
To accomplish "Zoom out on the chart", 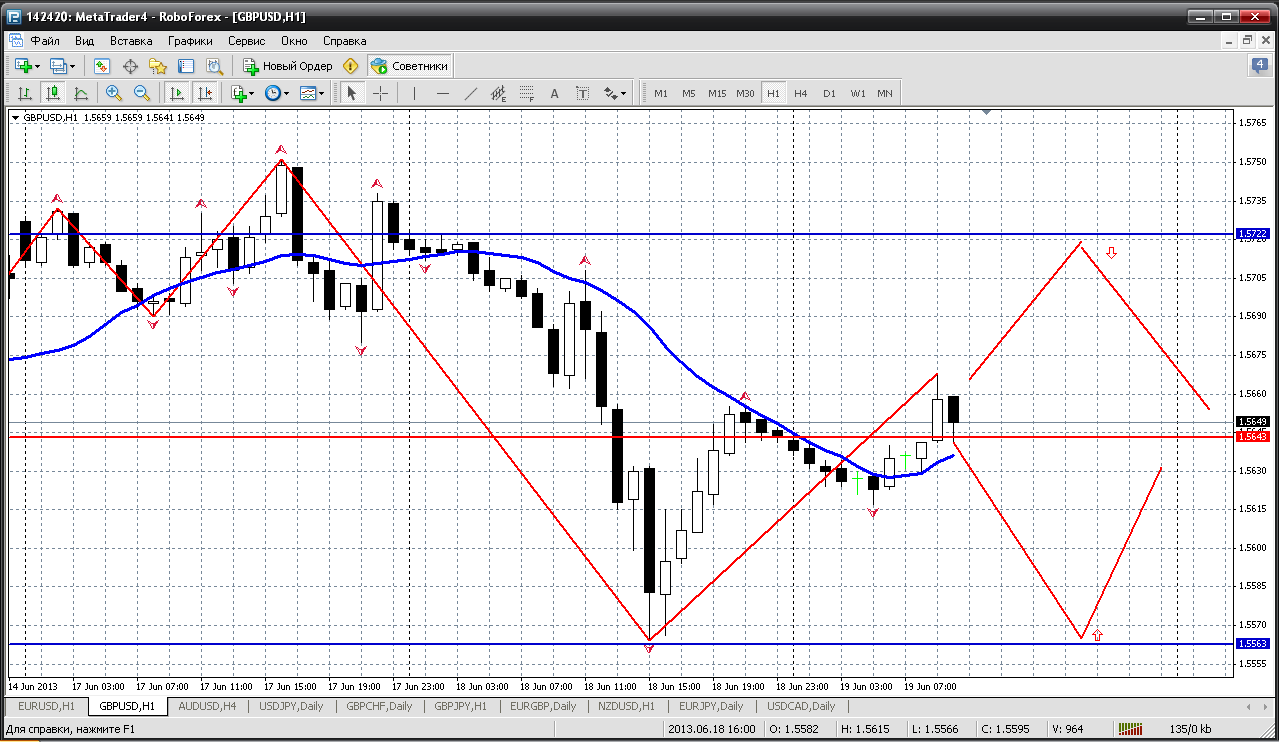I will [x=142, y=93].
